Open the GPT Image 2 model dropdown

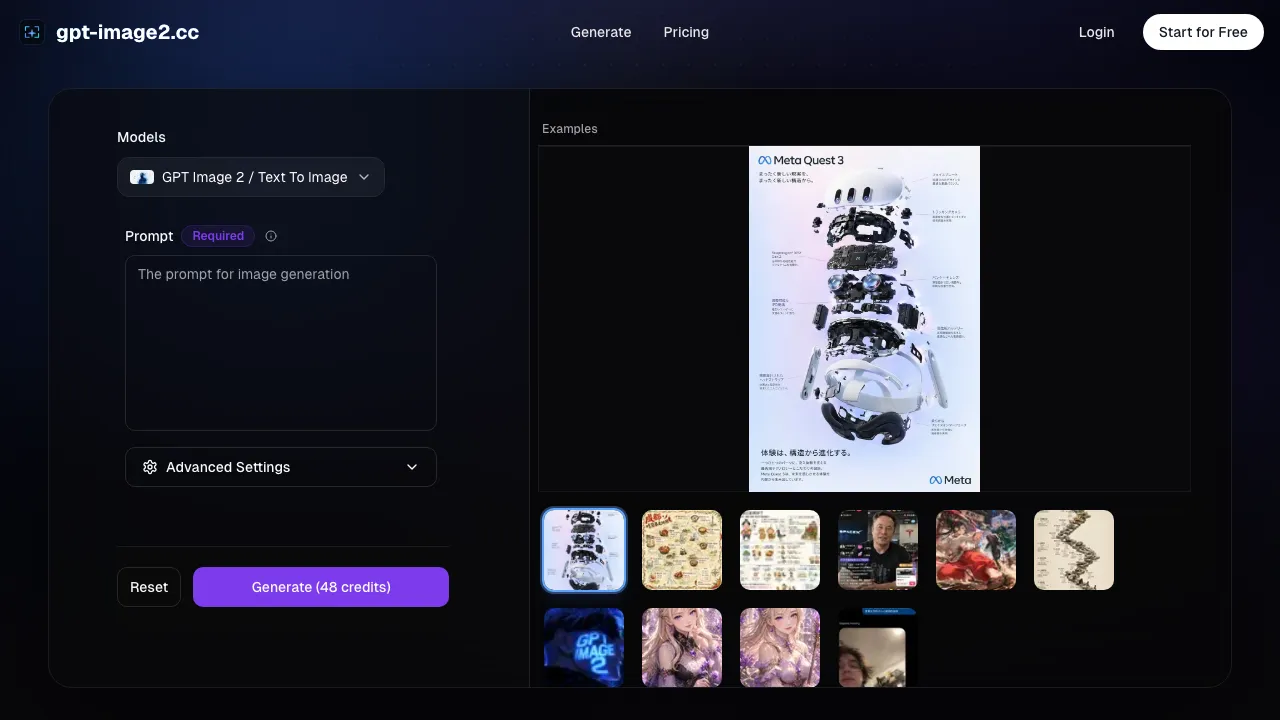pyautogui.click(x=251, y=177)
